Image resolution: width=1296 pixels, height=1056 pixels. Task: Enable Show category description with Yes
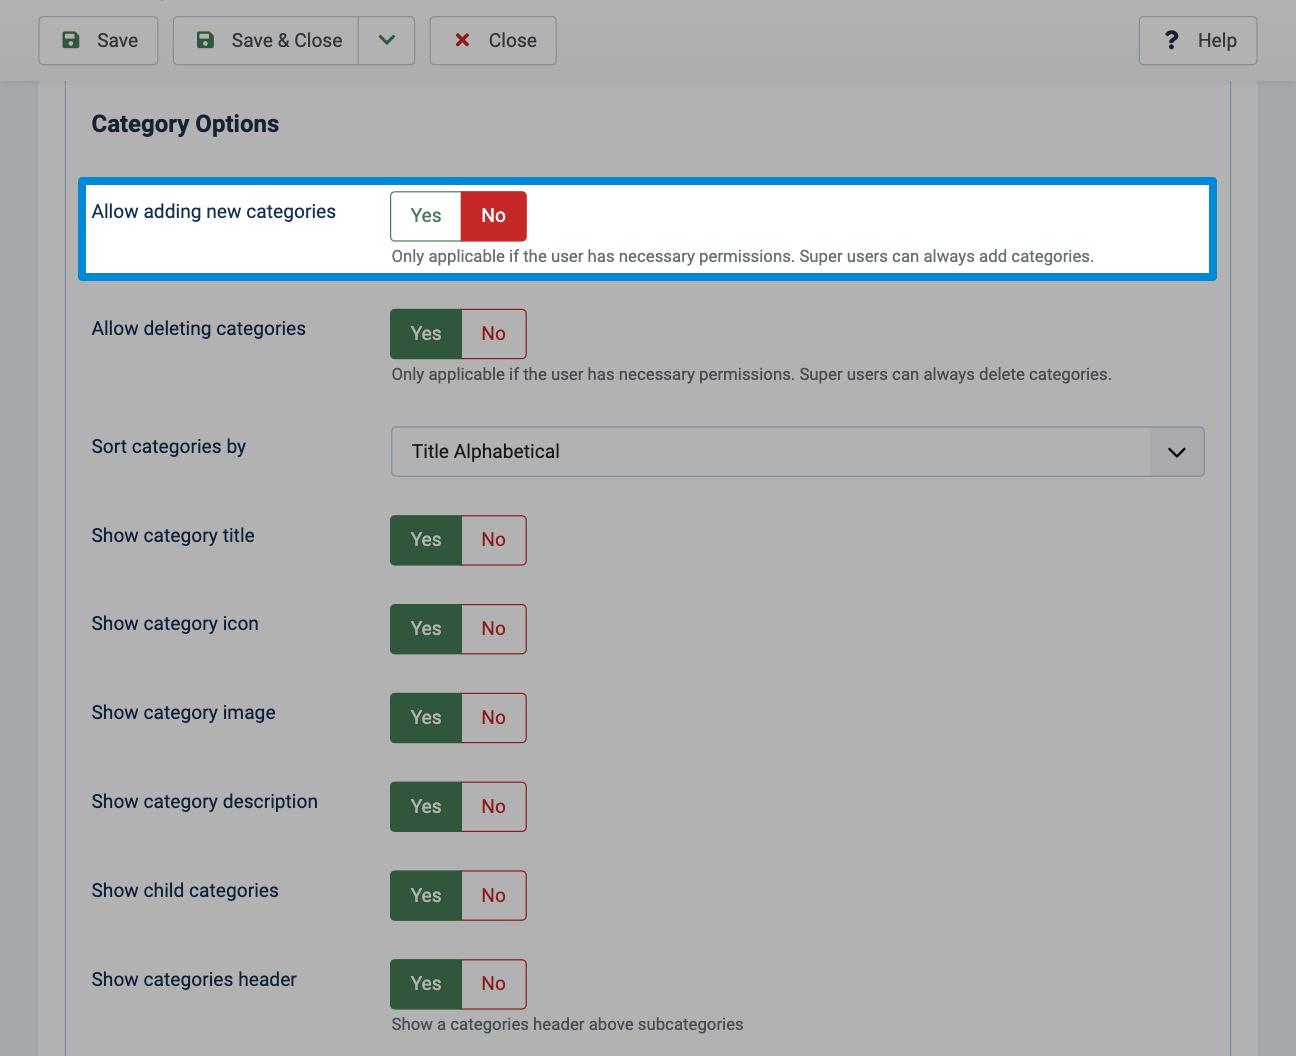426,807
